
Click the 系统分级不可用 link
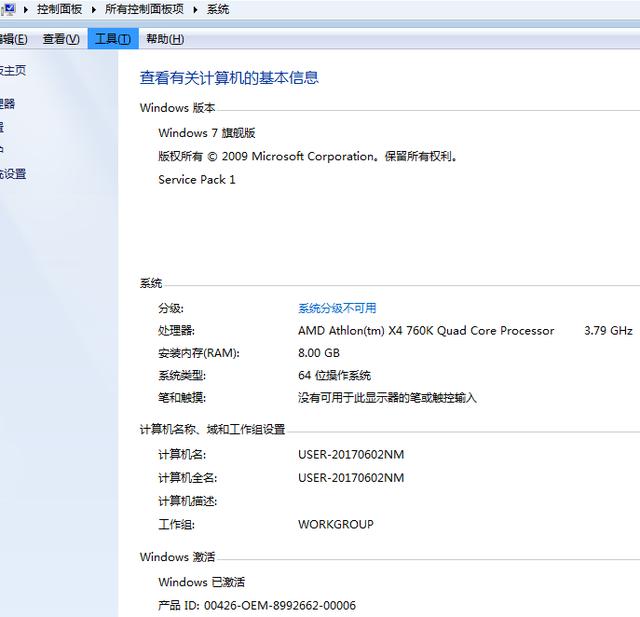[x=337, y=308]
